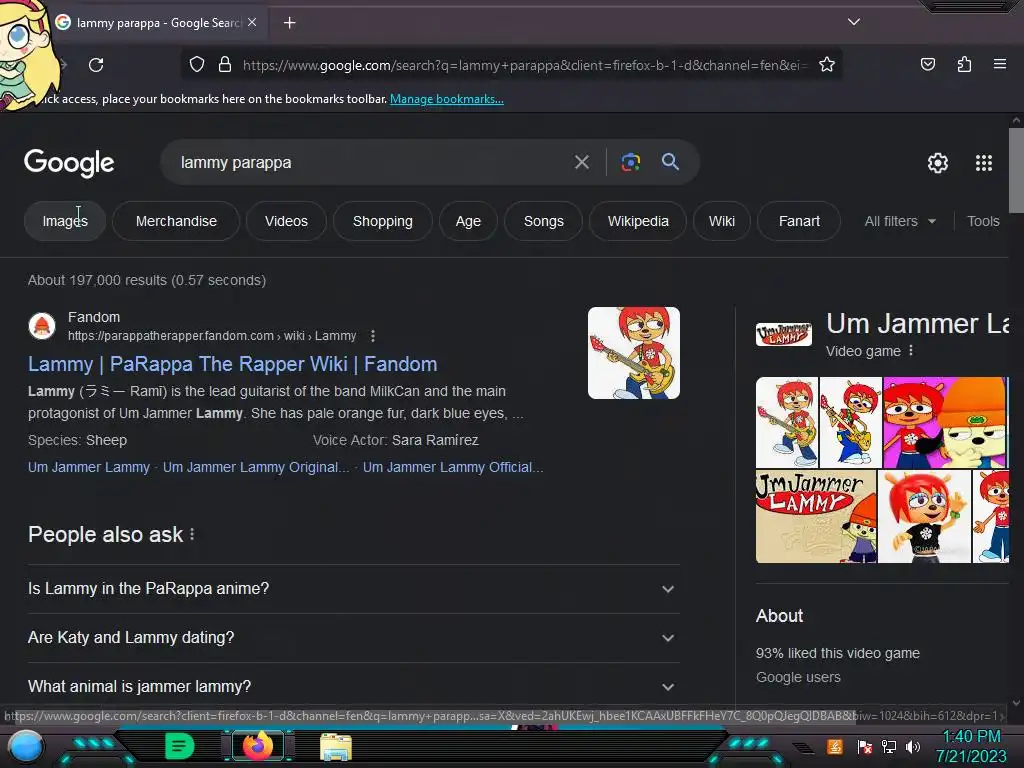Open Um Jammer Lammy cover art image
Viewport: 1024px width, 768px height.
click(816, 516)
